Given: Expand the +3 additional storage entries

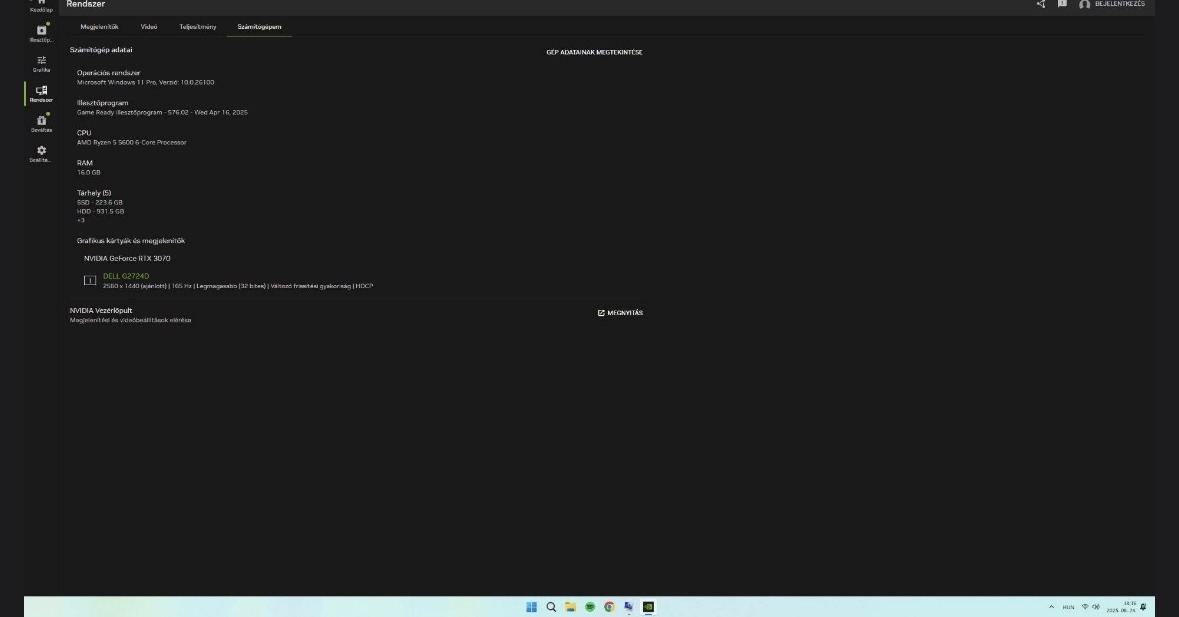Looking at the screenshot, I should (80, 220).
